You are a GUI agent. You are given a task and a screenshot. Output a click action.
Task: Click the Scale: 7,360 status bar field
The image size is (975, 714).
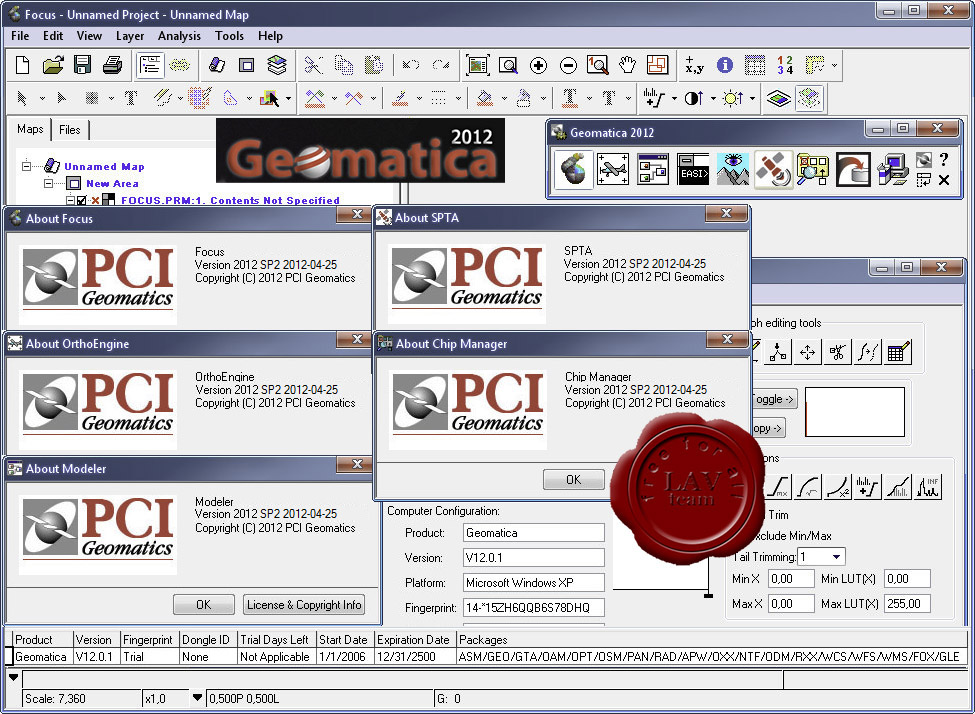click(80, 698)
